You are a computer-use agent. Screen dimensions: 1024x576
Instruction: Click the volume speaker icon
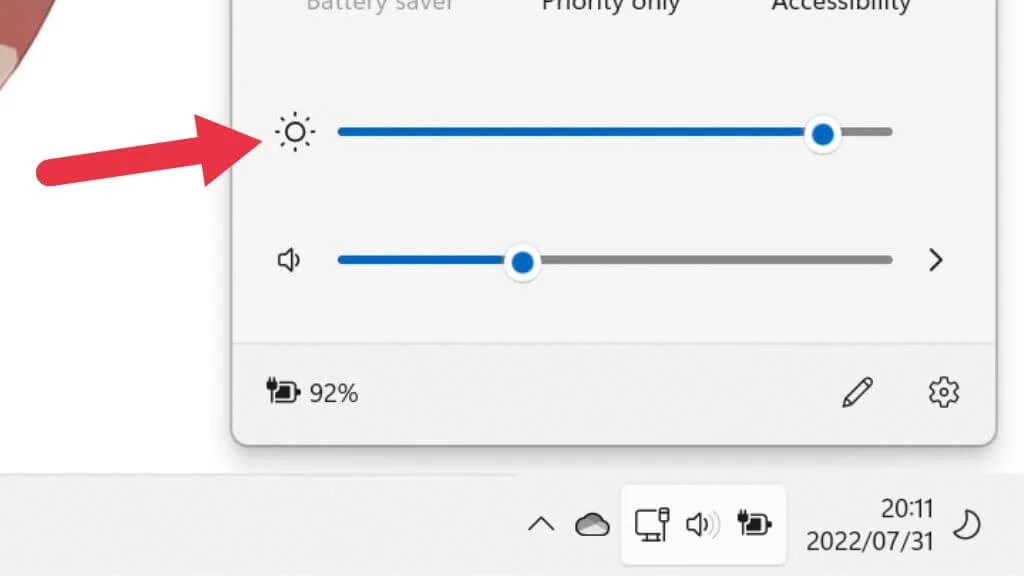pyautogui.click(x=288, y=260)
